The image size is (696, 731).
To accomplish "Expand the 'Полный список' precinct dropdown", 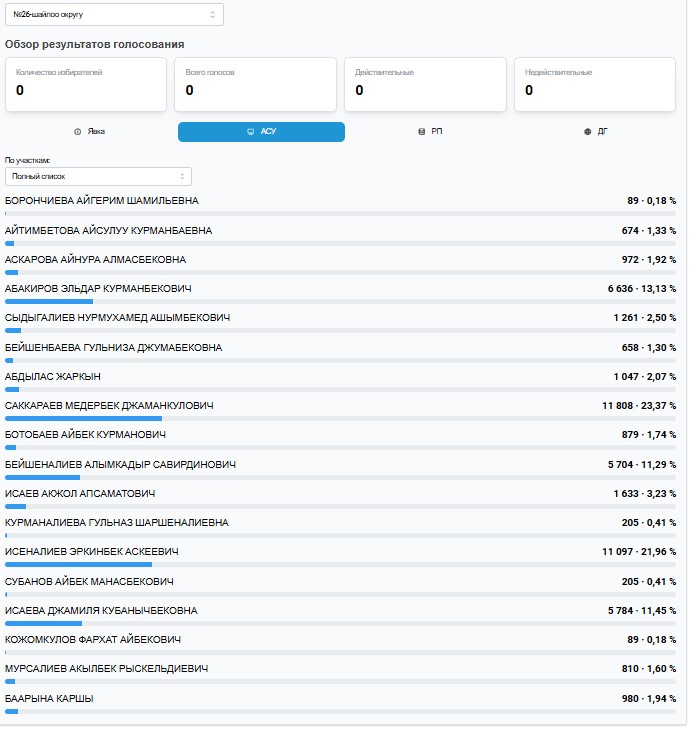I will click(x=98, y=176).
